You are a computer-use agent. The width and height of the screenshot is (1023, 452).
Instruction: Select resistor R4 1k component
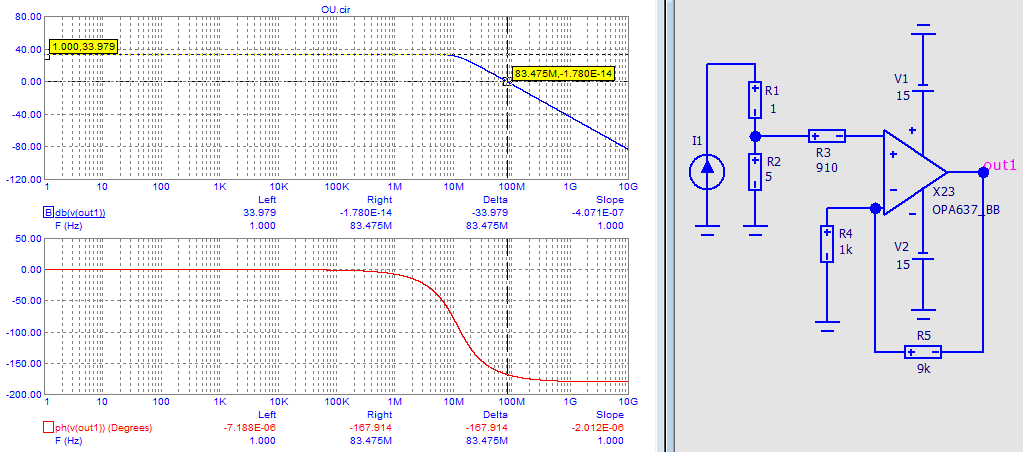click(826, 244)
